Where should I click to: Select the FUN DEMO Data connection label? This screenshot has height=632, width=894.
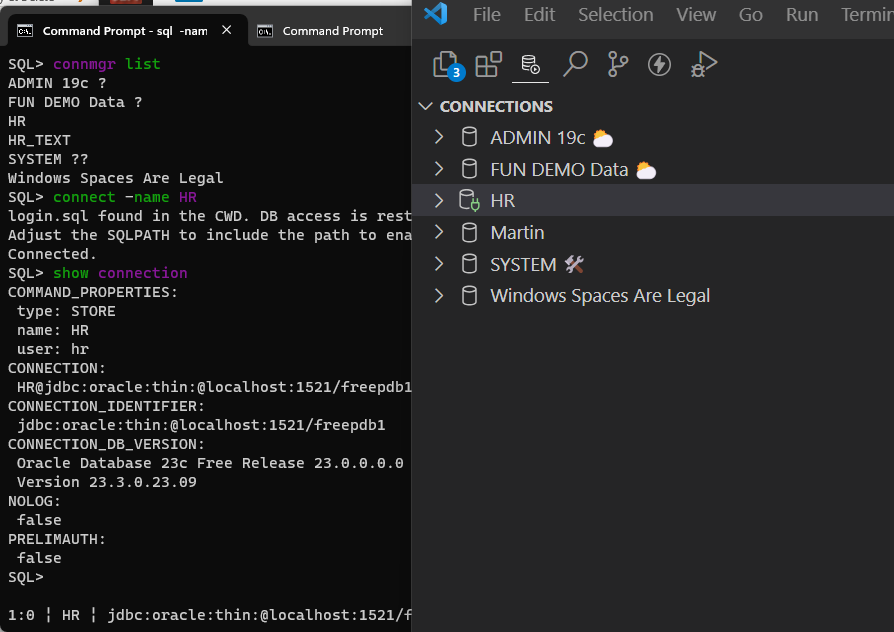pos(559,169)
